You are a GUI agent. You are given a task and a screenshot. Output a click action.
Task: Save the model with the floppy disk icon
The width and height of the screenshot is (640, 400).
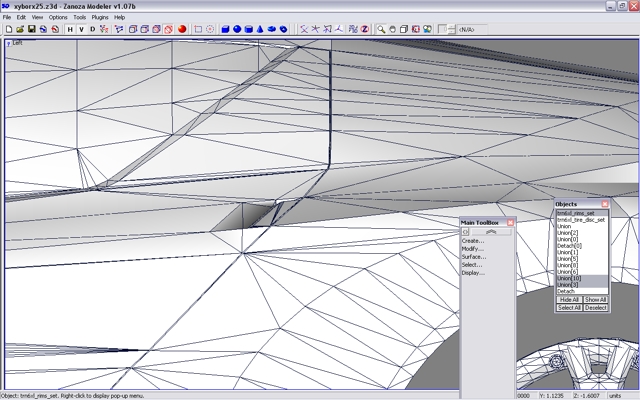click(x=31, y=29)
